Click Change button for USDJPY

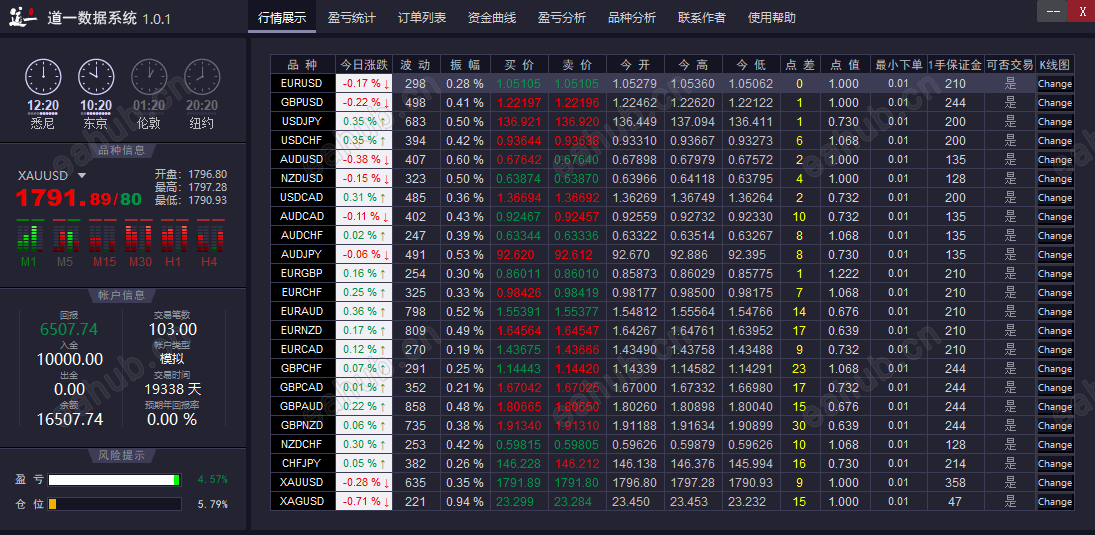(1054, 122)
